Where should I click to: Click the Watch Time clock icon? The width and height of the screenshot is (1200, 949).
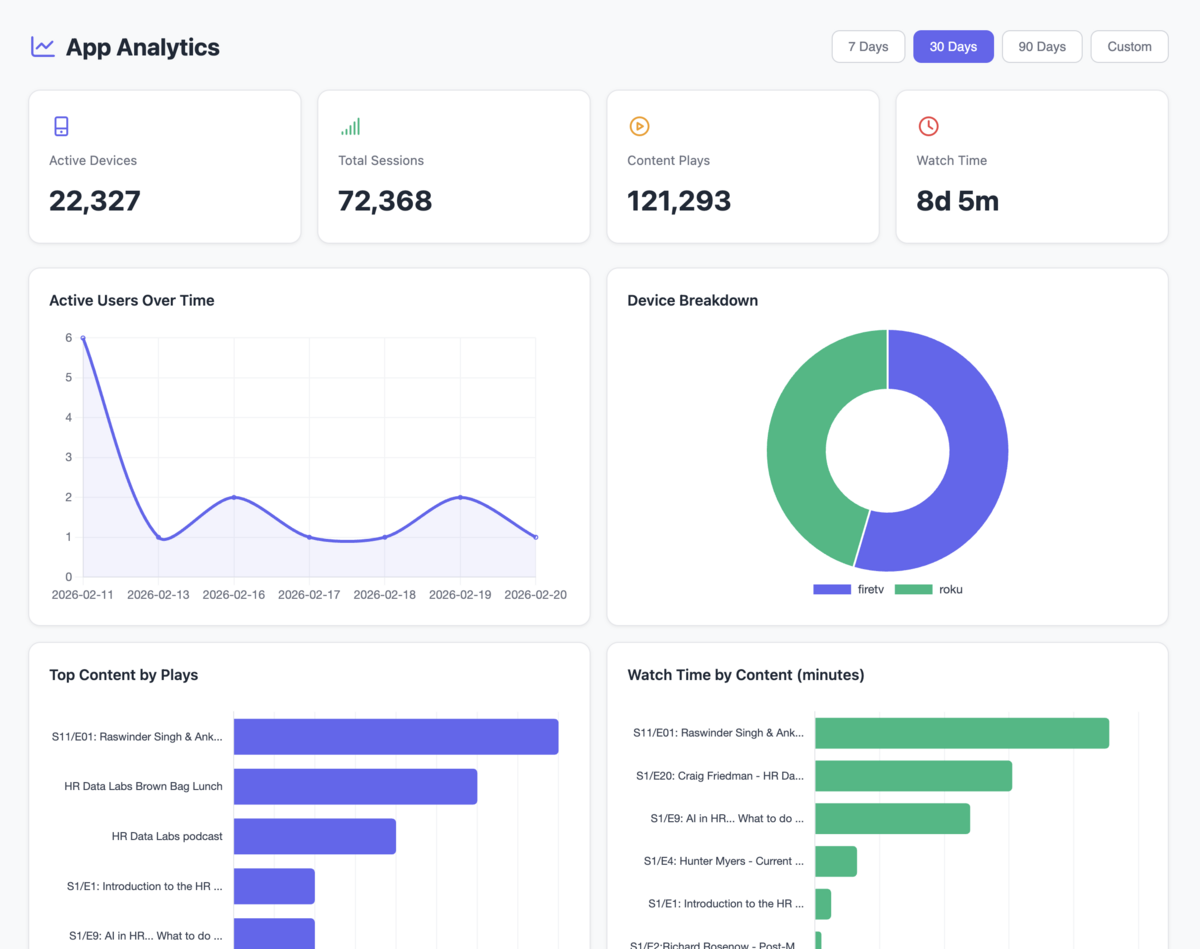point(928,126)
